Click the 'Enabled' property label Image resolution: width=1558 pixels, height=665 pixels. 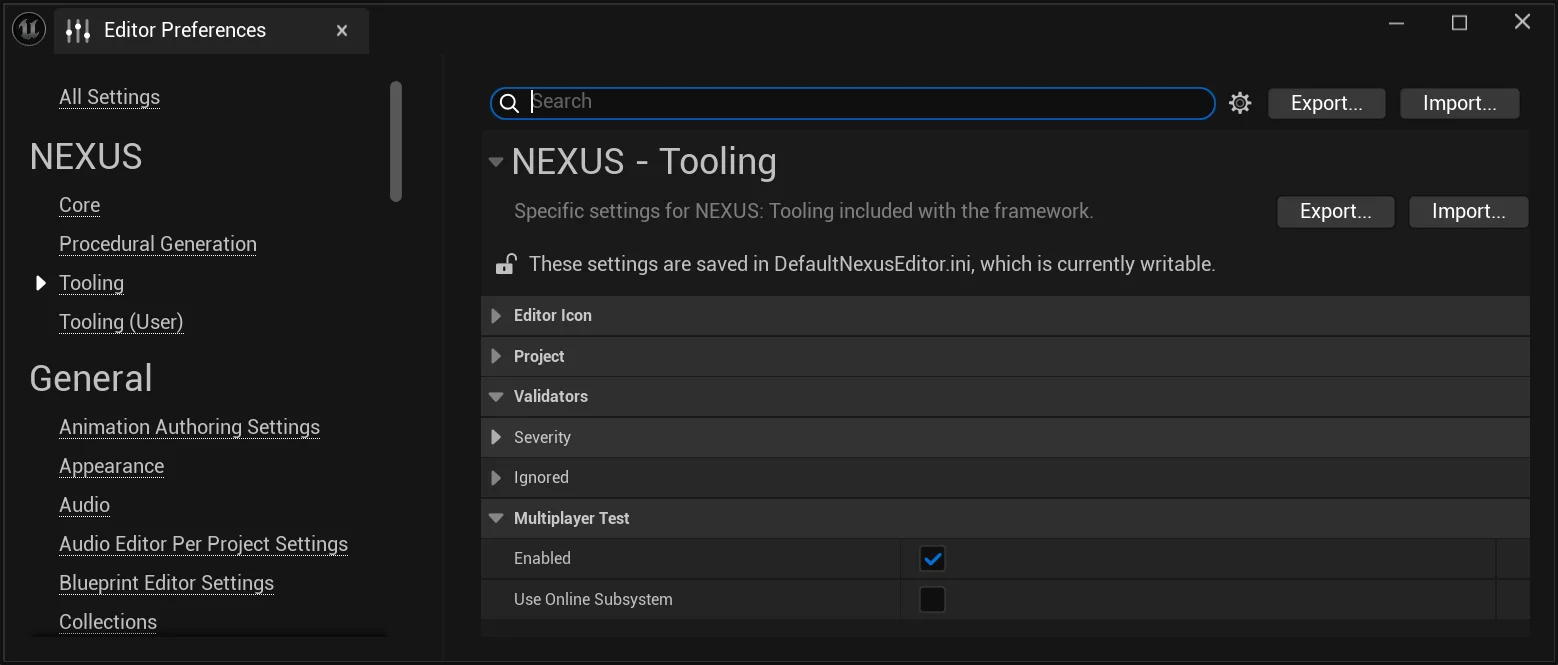542,559
